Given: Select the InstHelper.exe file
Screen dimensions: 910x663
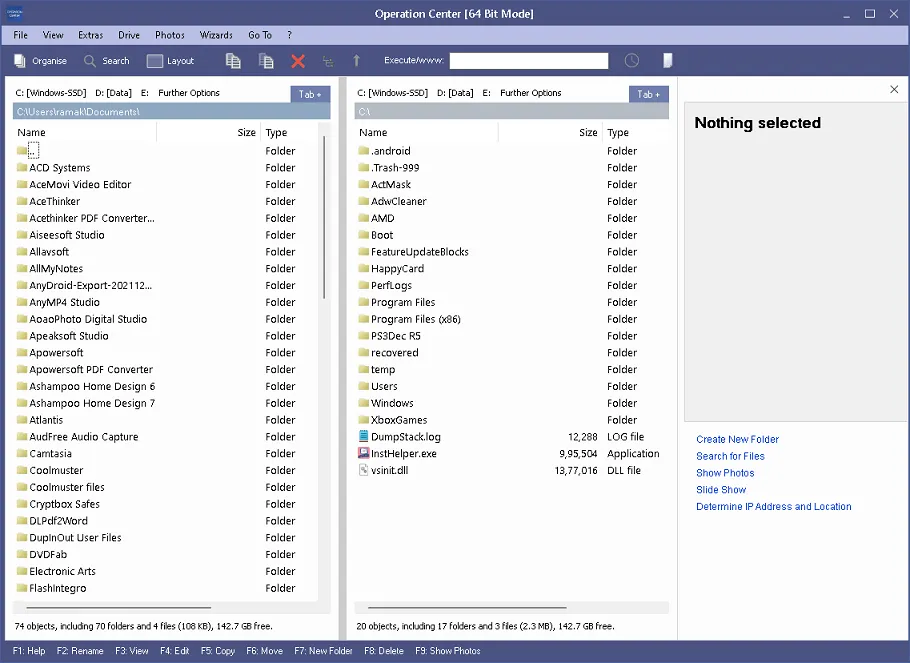Looking at the screenshot, I should point(403,453).
